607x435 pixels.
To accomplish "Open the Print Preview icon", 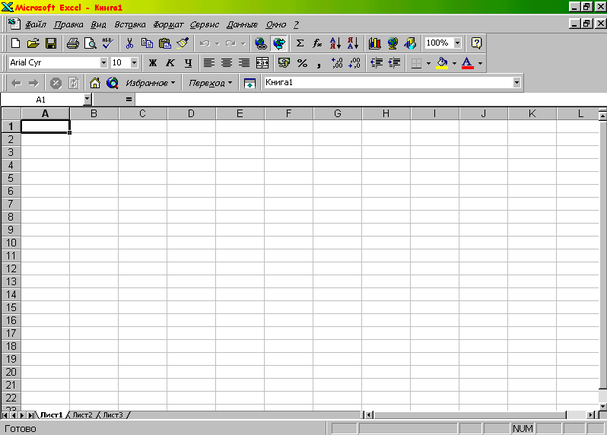I will 90,43.
